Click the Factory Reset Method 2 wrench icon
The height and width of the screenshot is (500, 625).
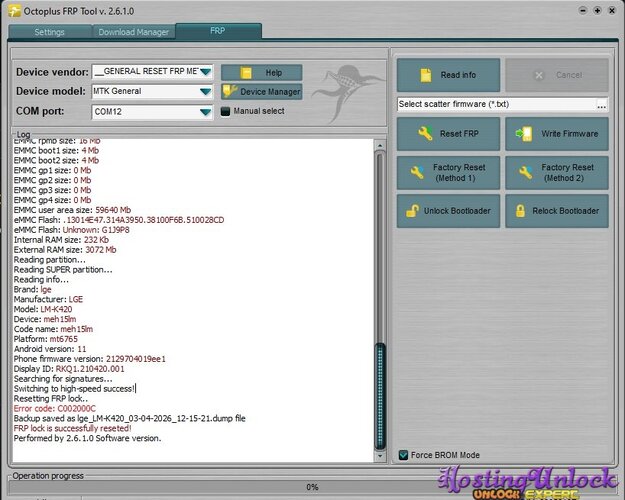(x=525, y=173)
